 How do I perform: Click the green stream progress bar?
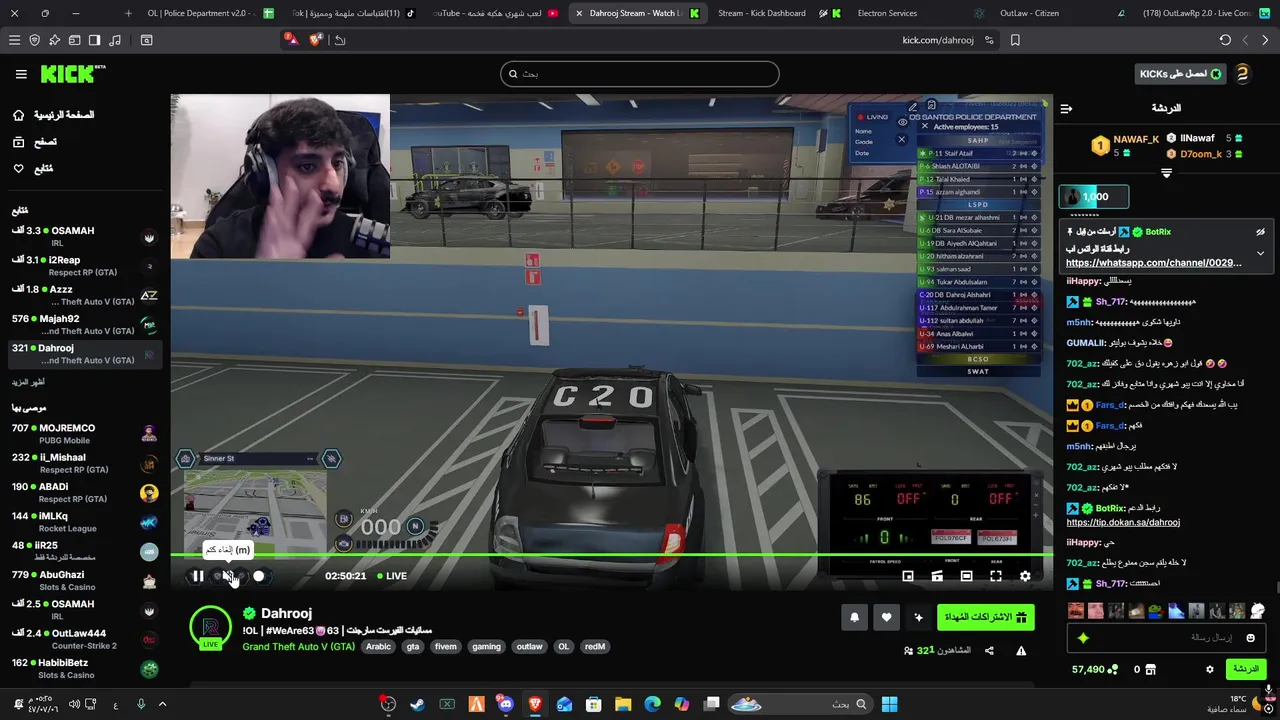tap(611, 555)
